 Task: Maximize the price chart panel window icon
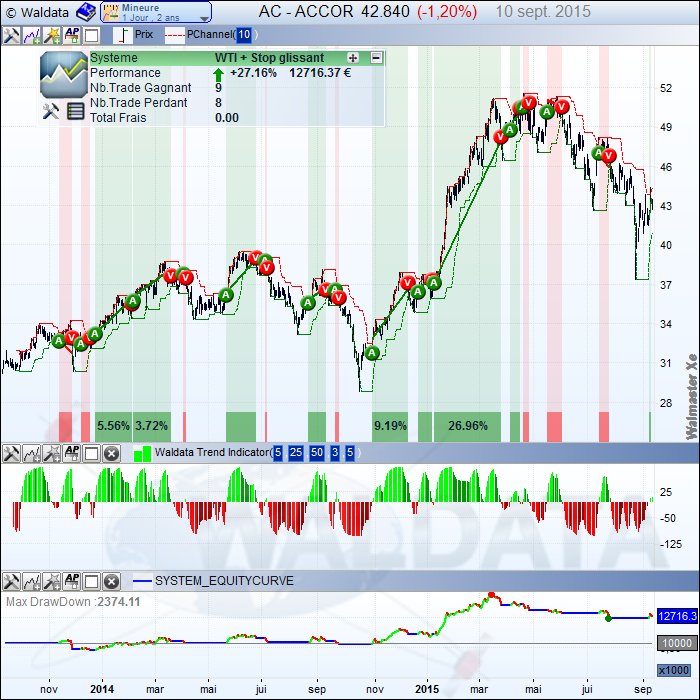click(x=92, y=36)
